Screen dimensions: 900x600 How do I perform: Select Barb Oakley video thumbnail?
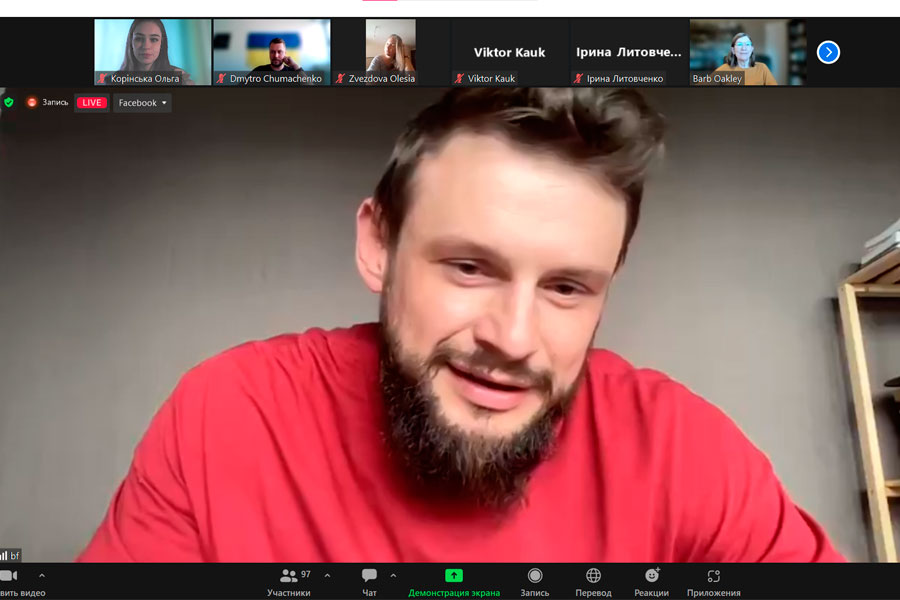[x=747, y=52]
